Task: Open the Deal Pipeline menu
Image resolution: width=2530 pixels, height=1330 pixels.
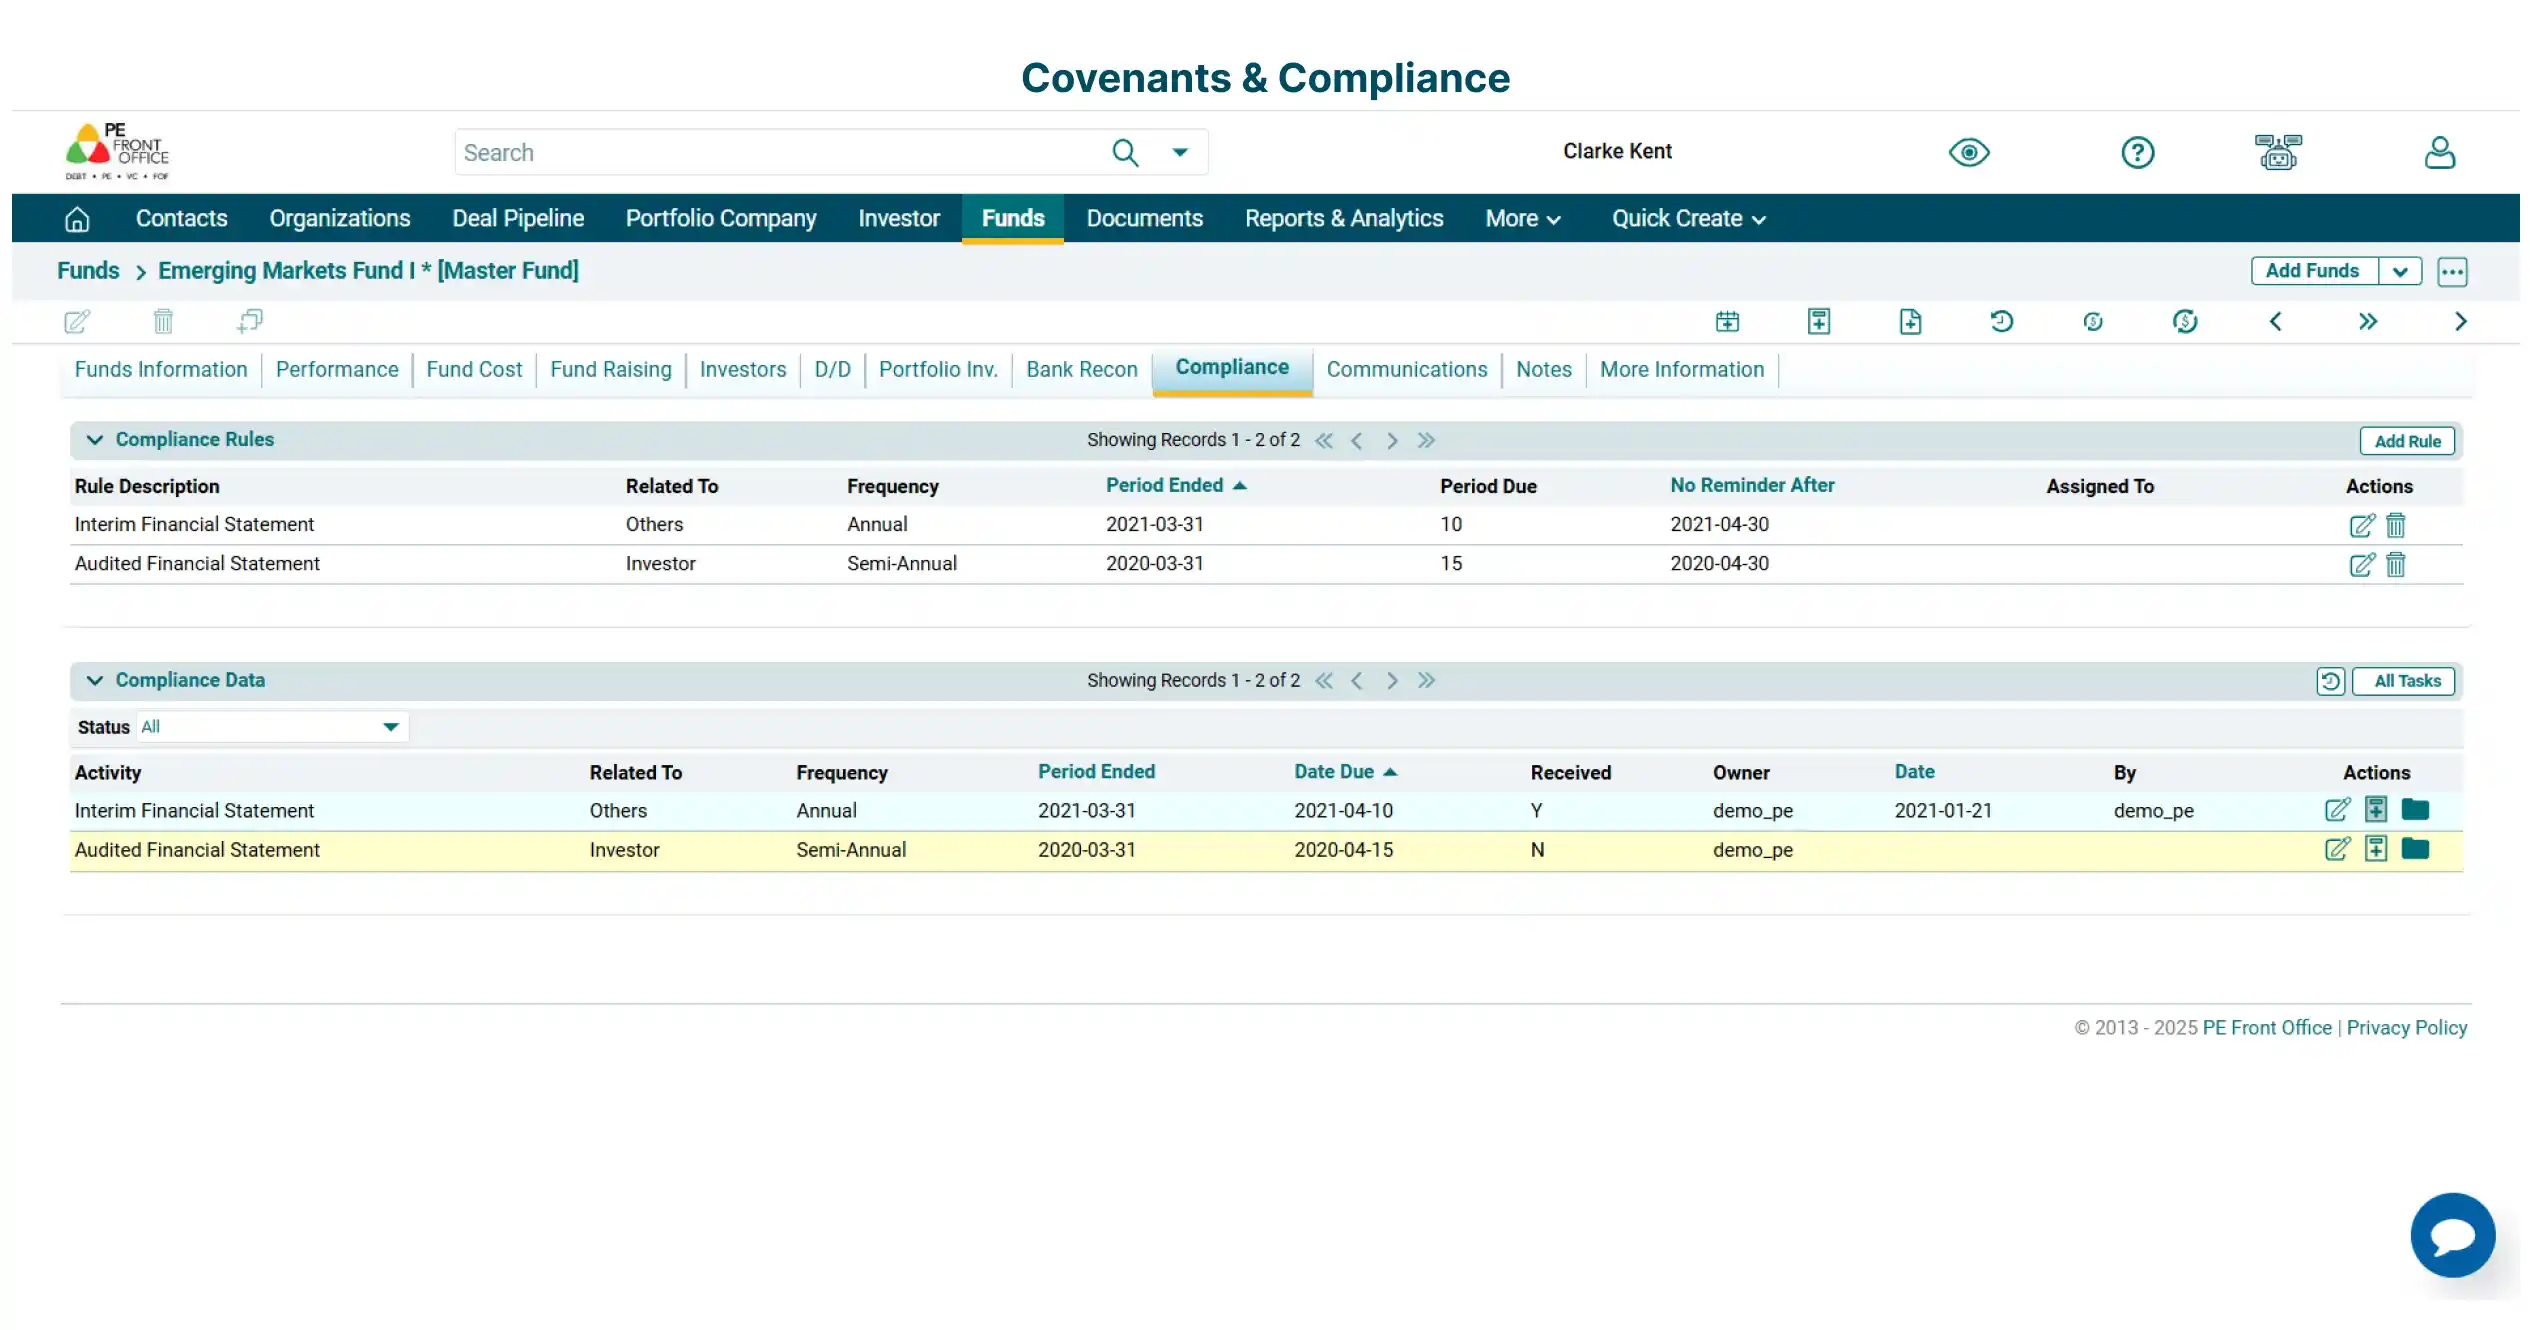Action: coord(518,219)
